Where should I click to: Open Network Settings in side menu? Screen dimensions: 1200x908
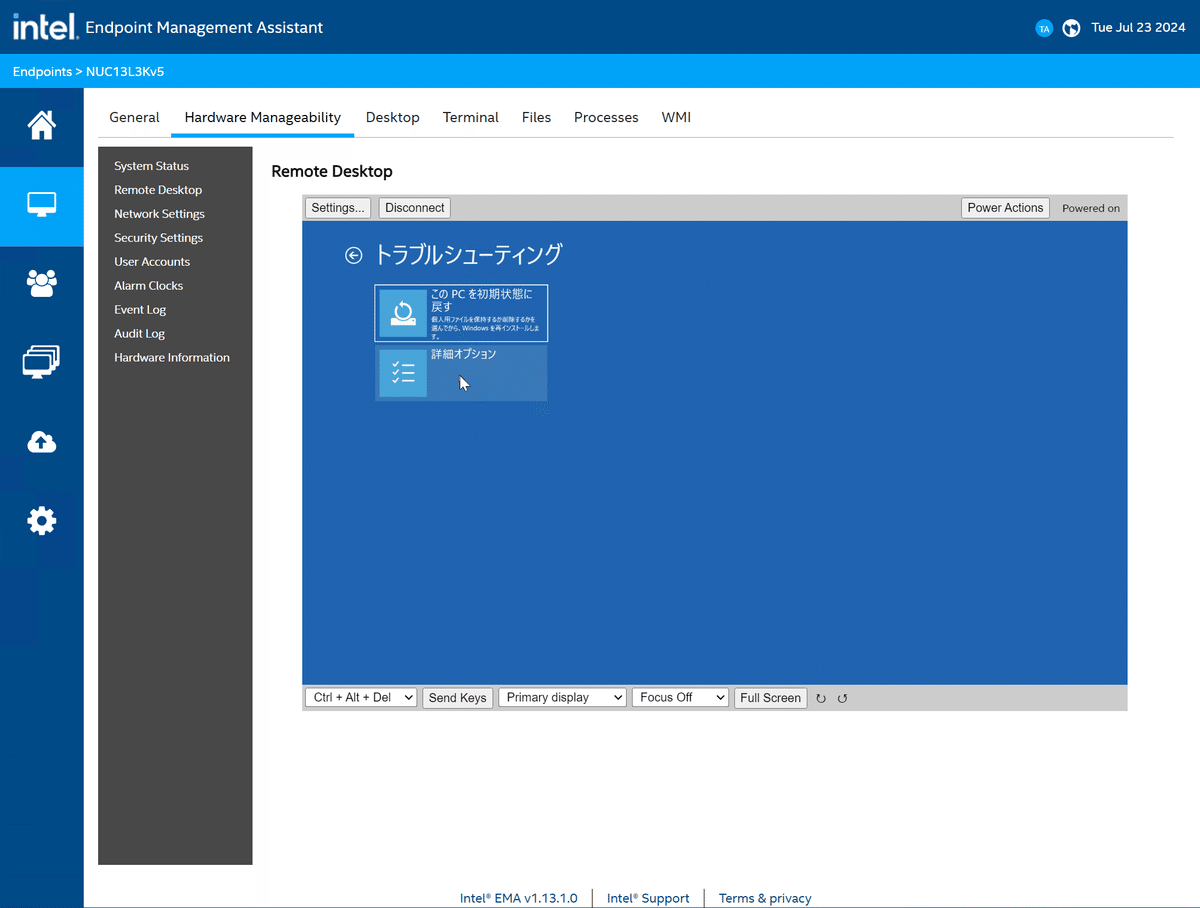coord(159,214)
